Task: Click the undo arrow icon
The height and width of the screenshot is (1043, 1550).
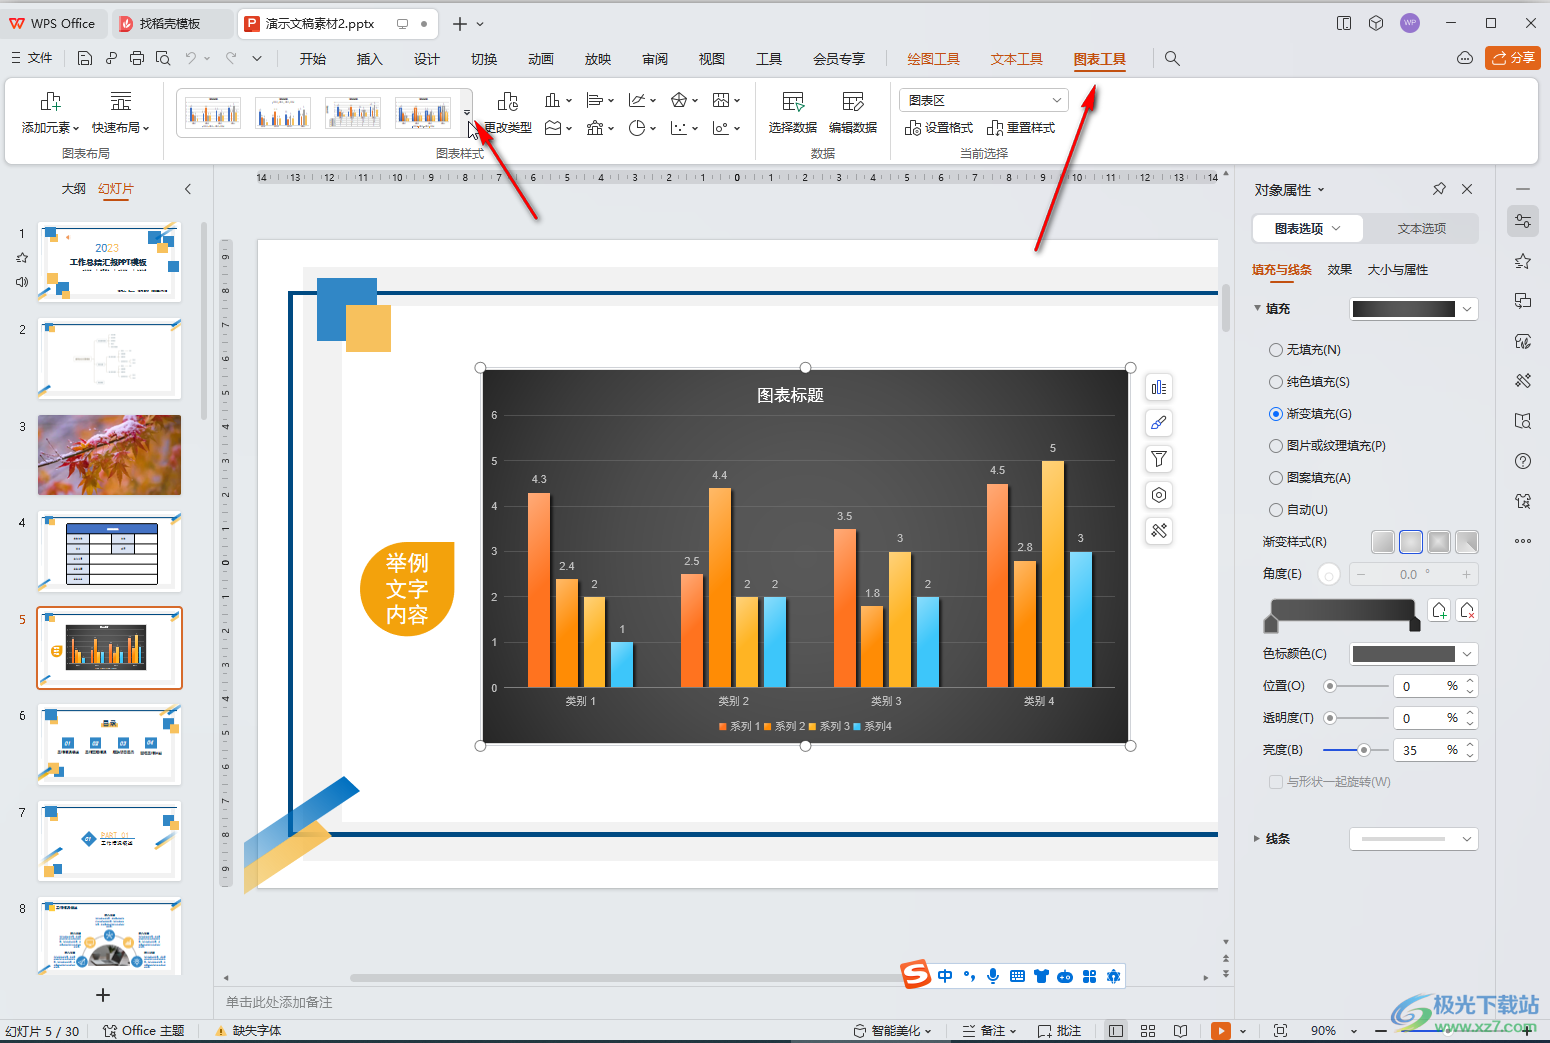Action: tap(191, 59)
